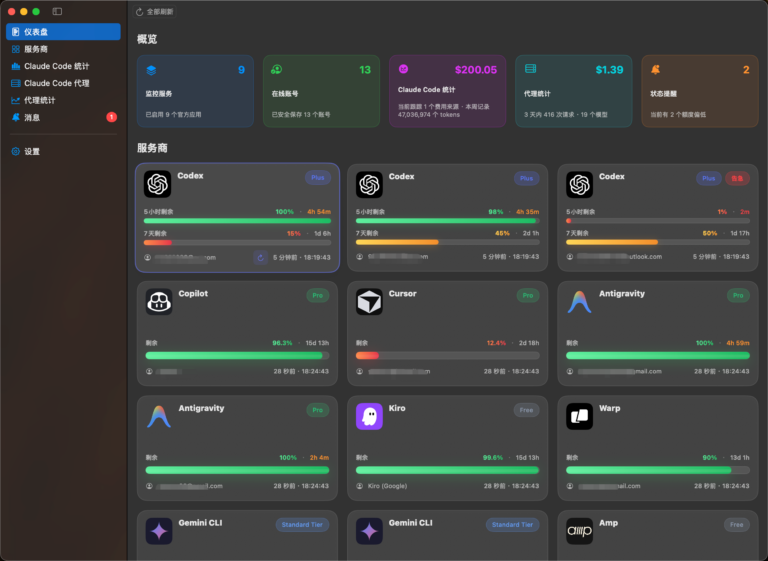This screenshot has height=561, width=768.
Task: Go to 服务商 in the sidebar
Action: (63, 49)
